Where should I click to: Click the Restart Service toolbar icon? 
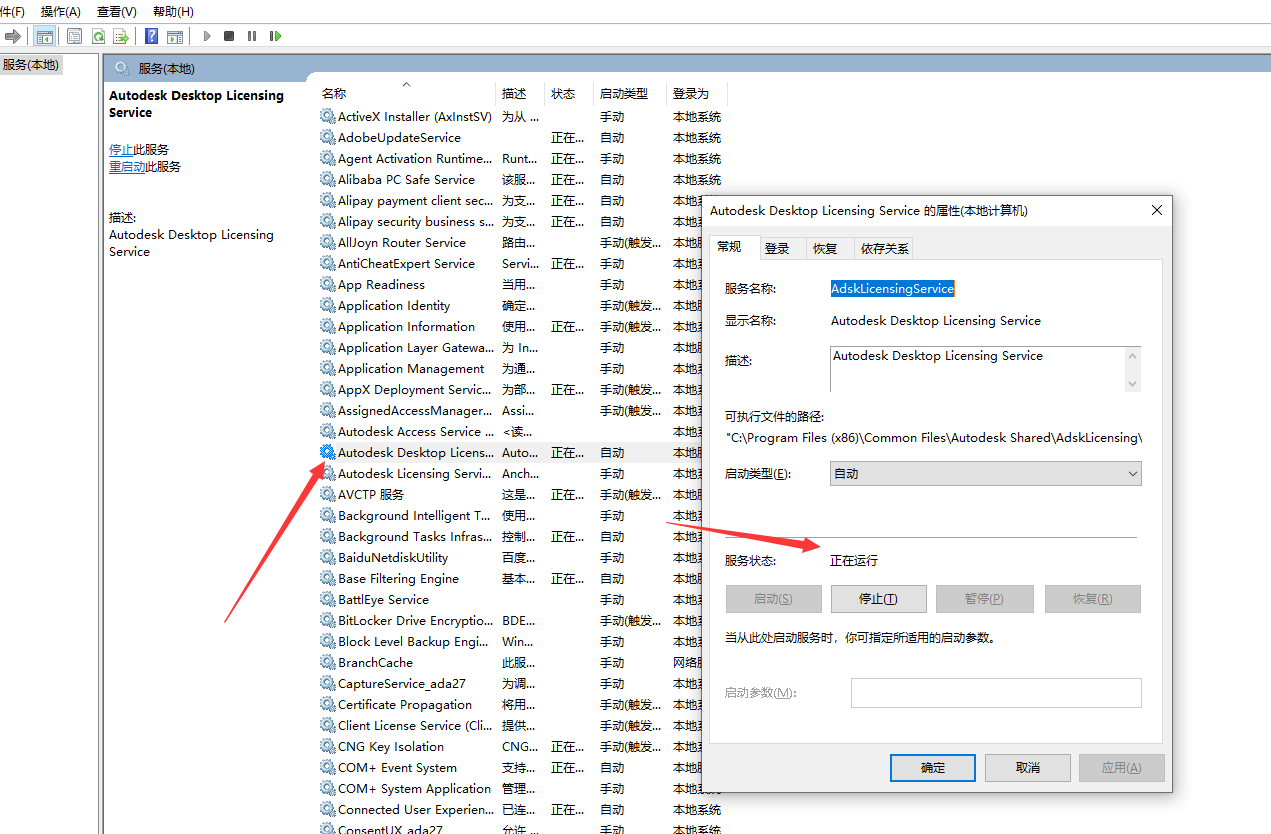pos(275,36)
